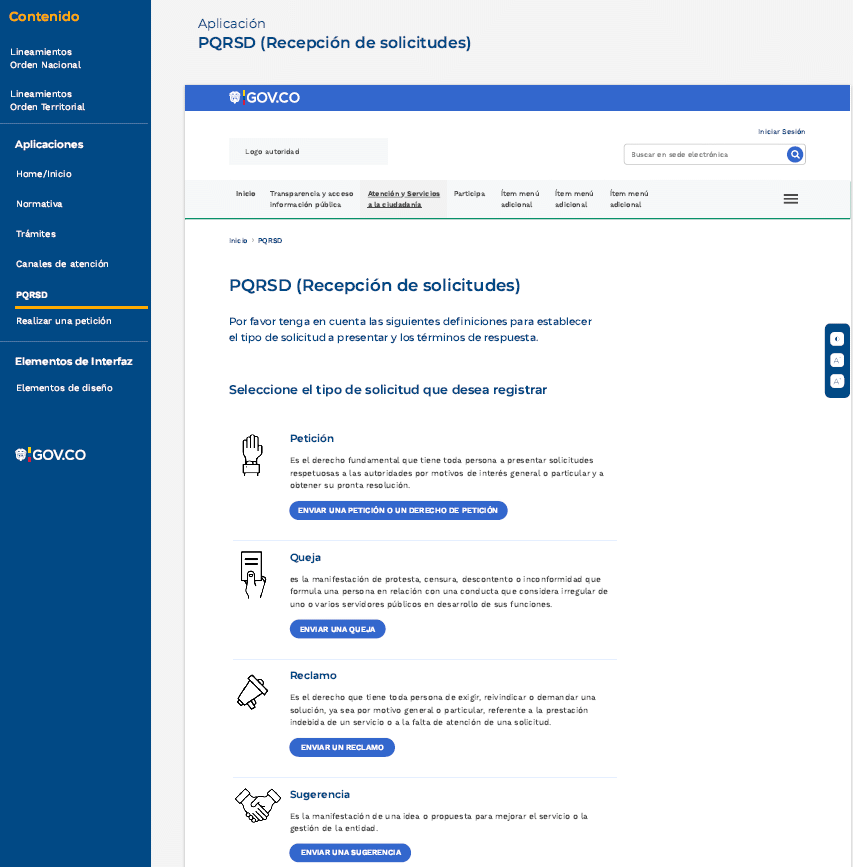This screenshot has height=867, width=853.
Task: Click the GOV.CO logo in blue header
Action: [264, 97]
